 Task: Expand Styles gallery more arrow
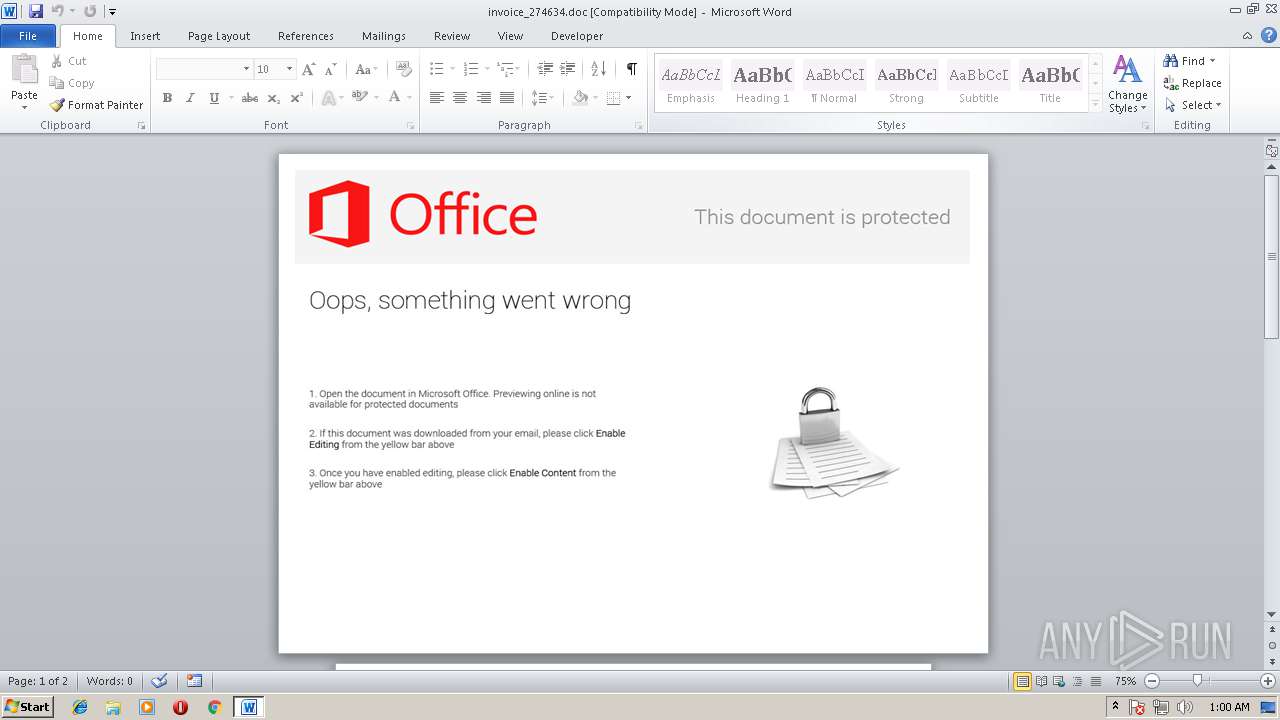point(1095,104)
